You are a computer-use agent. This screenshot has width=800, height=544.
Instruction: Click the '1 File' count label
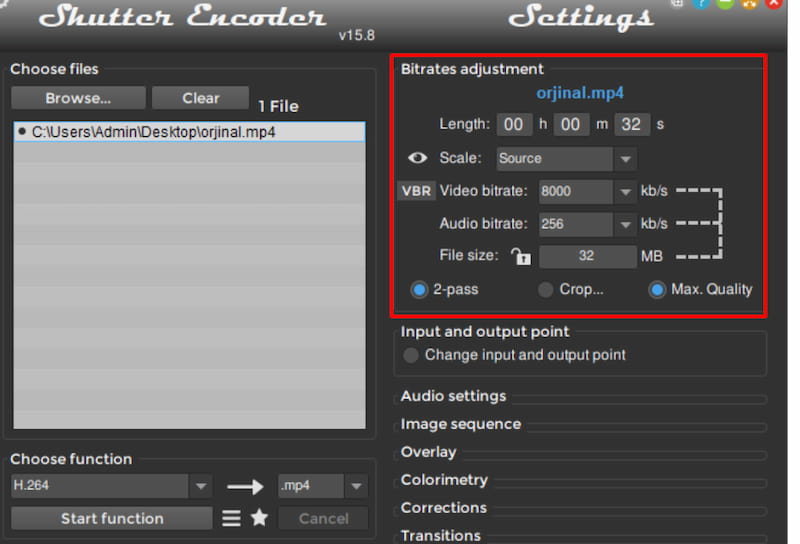click(278, 106)
